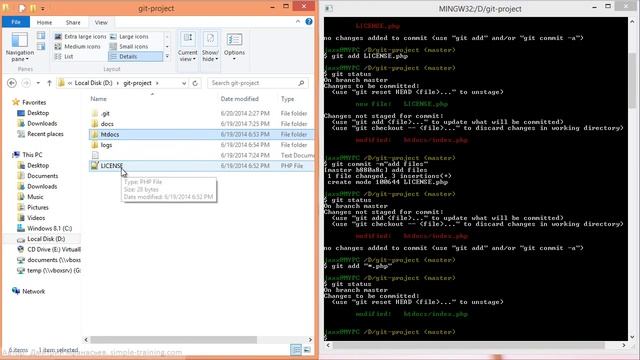The width and height of the screenshot is (640, 360).
Task: Click Local Disk (D:) in address bar
Action: coord(93,83)
